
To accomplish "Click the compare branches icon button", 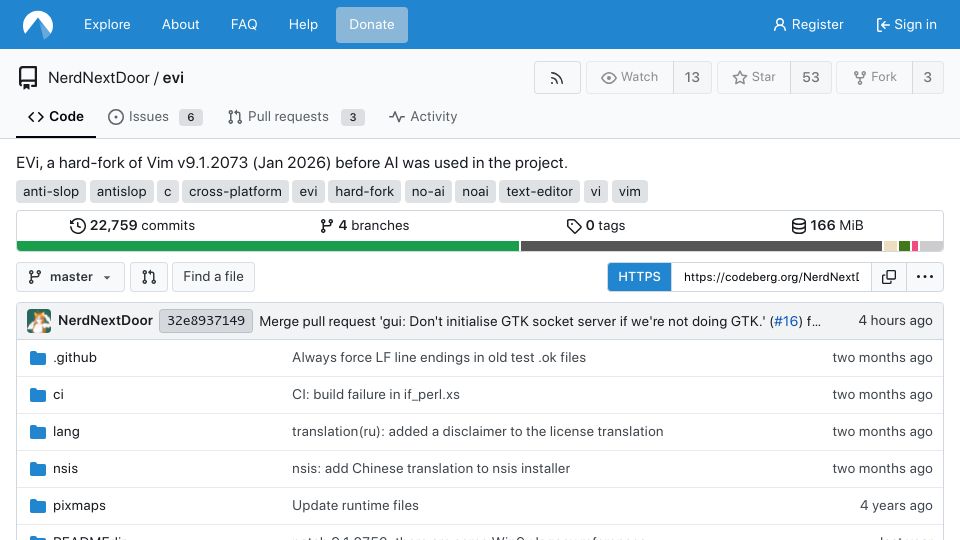I will point(149,277).
